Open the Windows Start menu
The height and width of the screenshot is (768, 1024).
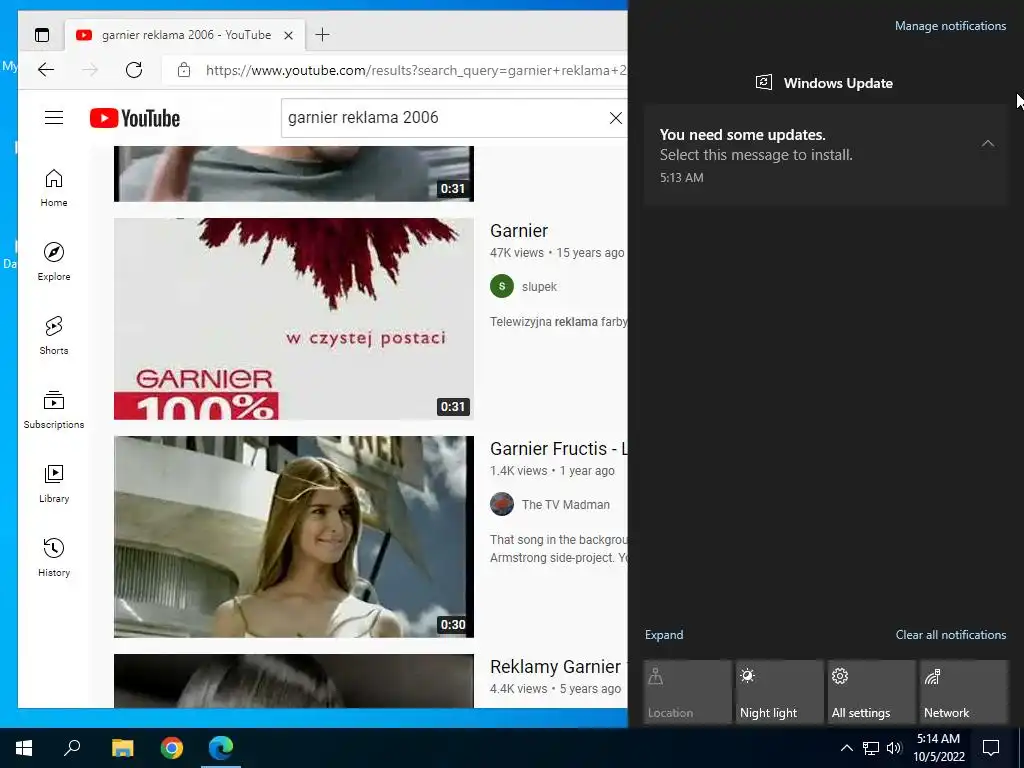tap(24, 748)
